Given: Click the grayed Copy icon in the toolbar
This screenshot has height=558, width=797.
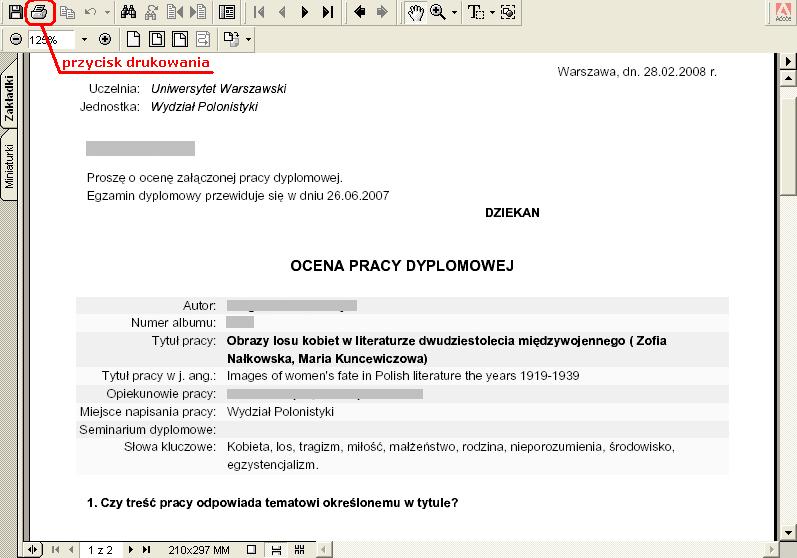Looking at the screenshot, I should pos(67,12).
